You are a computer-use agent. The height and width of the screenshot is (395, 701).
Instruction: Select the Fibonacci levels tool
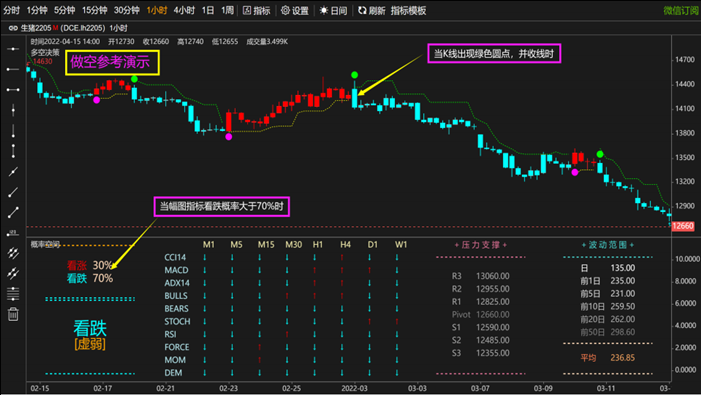pos(13,294)
